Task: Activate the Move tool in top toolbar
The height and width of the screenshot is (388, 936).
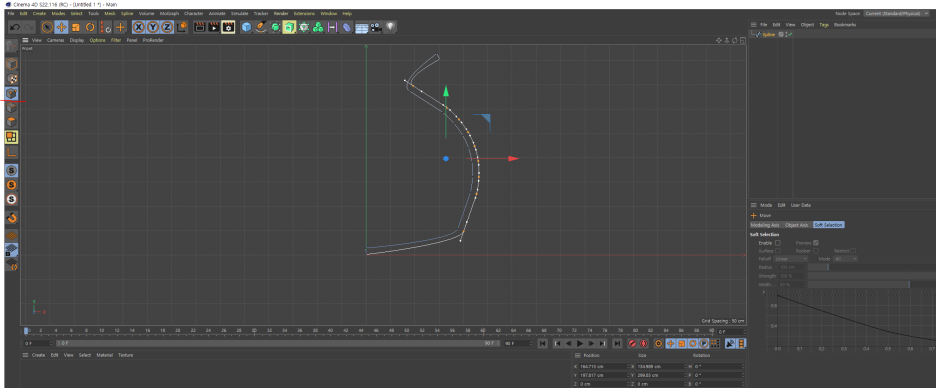Action: (61, 27)
